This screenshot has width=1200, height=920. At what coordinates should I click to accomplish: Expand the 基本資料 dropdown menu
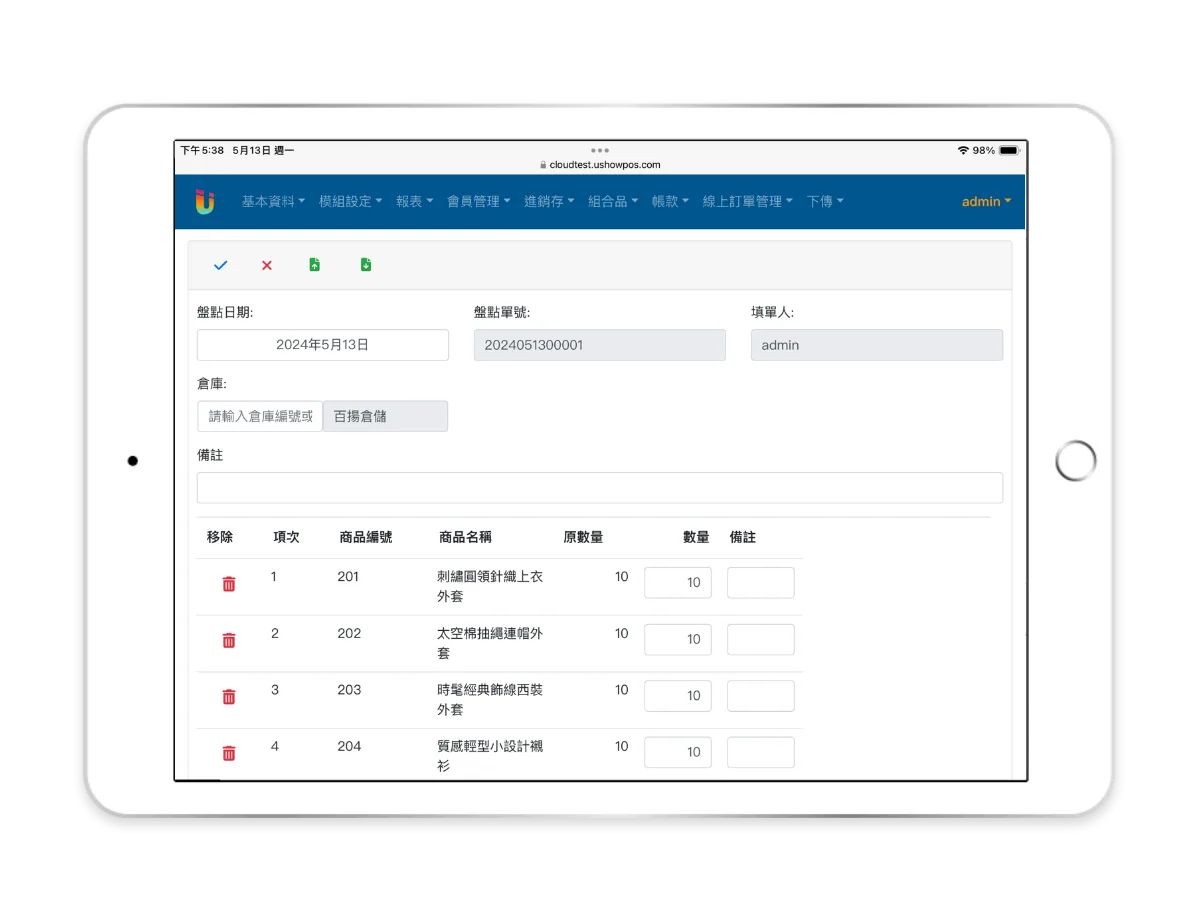tap(273, 201)
